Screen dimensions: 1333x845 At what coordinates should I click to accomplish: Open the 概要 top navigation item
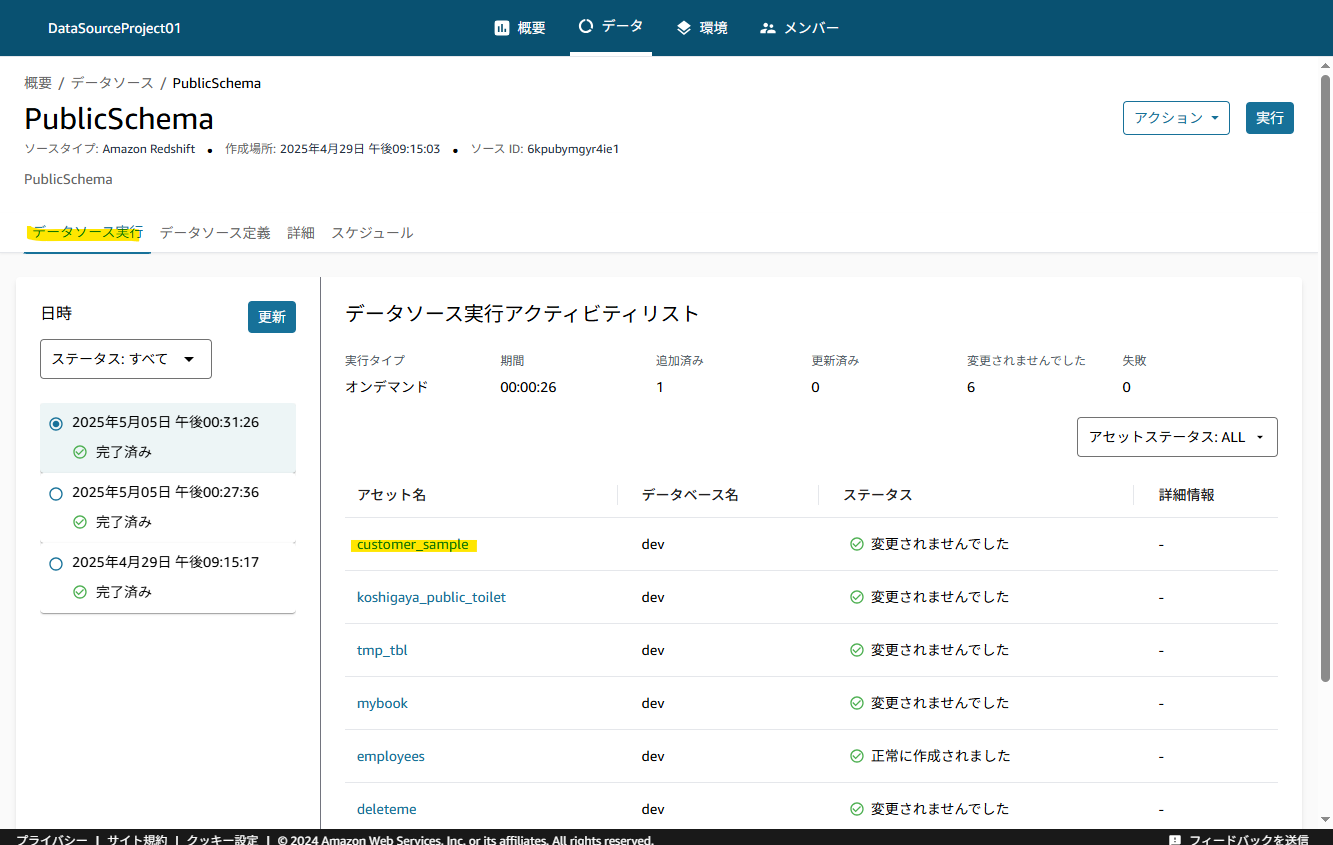[520, 28]
